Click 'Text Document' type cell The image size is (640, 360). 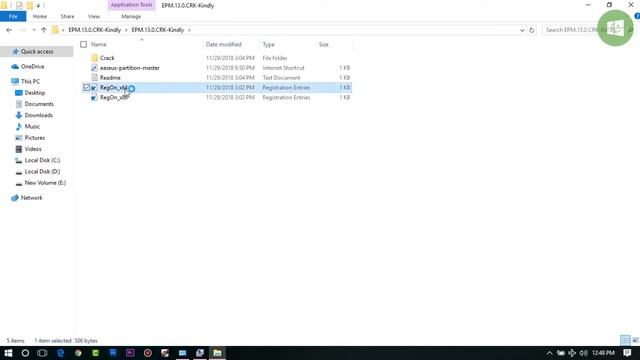tap(281, 78)
